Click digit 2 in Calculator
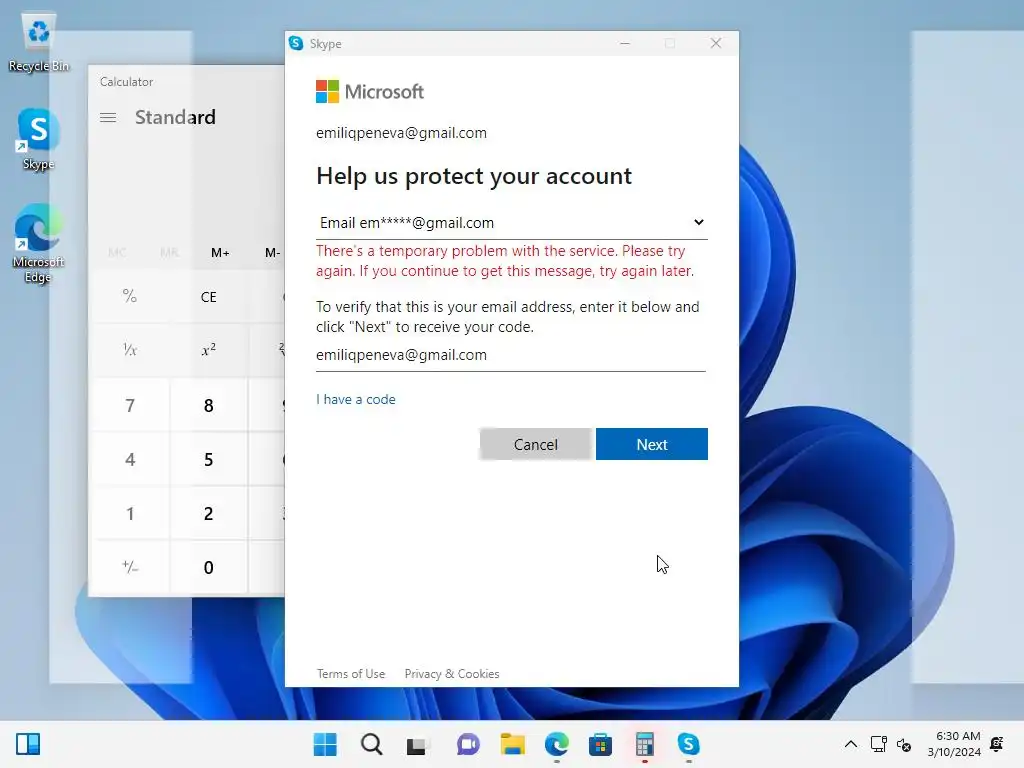This screenshot has width=1024, height=768. click(x=208, y=513)
